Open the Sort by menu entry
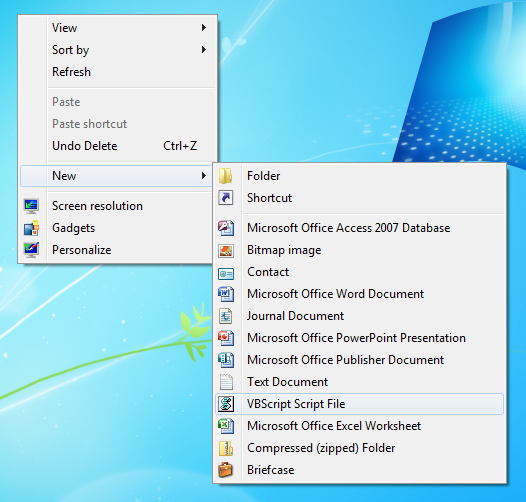Viewport: 526px width, 502px height. click(x=117, y=50)
